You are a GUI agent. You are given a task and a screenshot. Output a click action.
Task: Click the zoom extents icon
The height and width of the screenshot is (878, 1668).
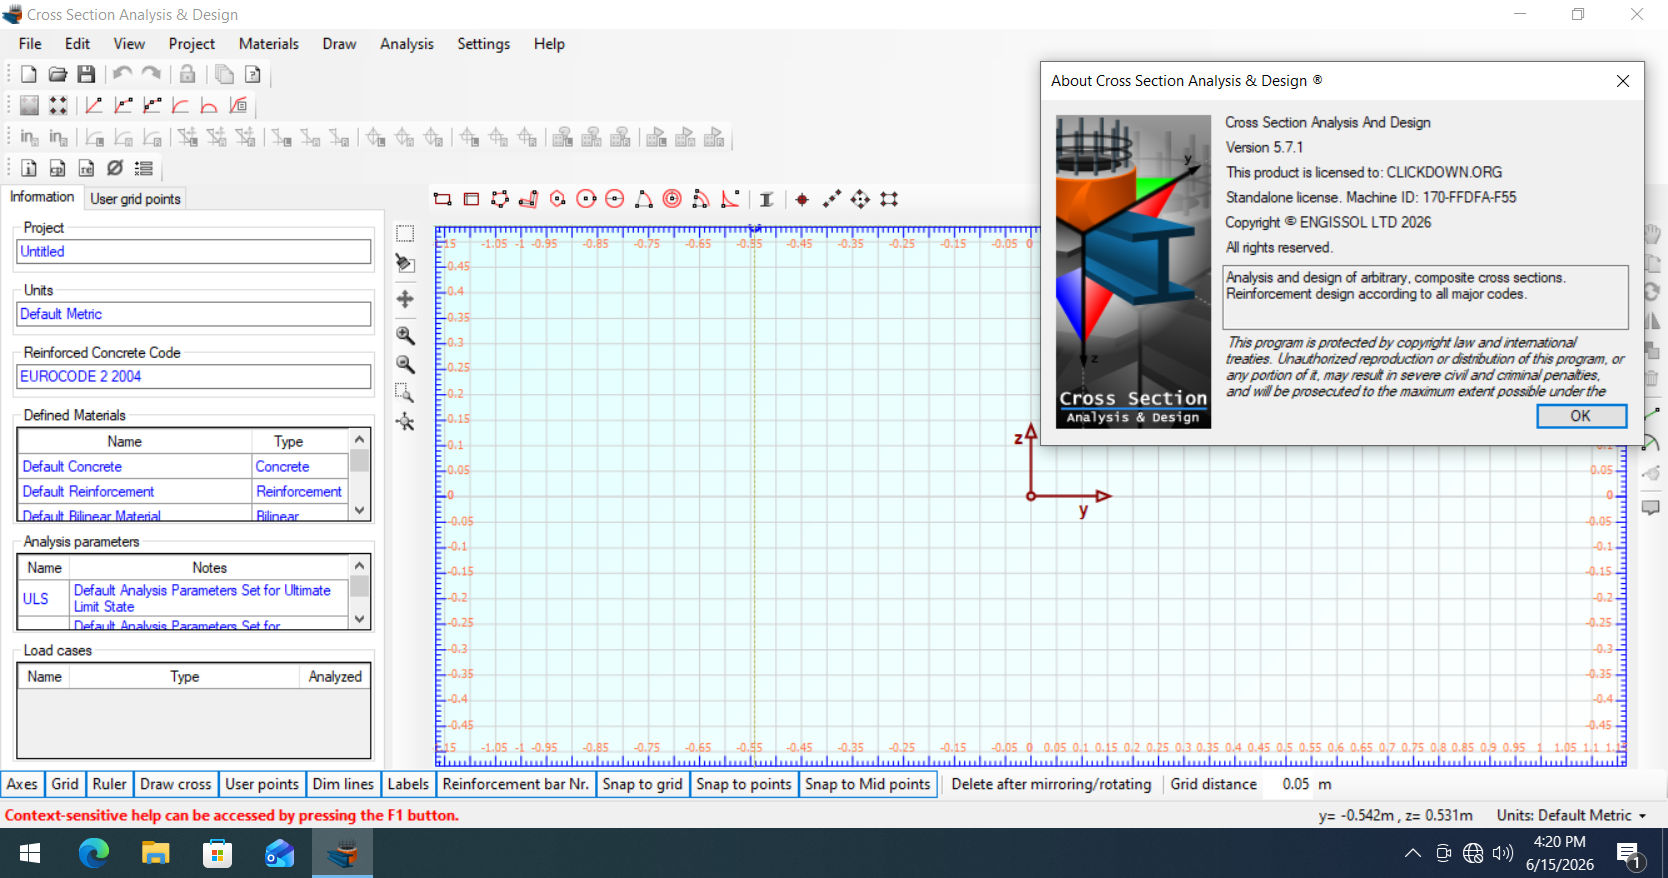[x=405, y=421]
